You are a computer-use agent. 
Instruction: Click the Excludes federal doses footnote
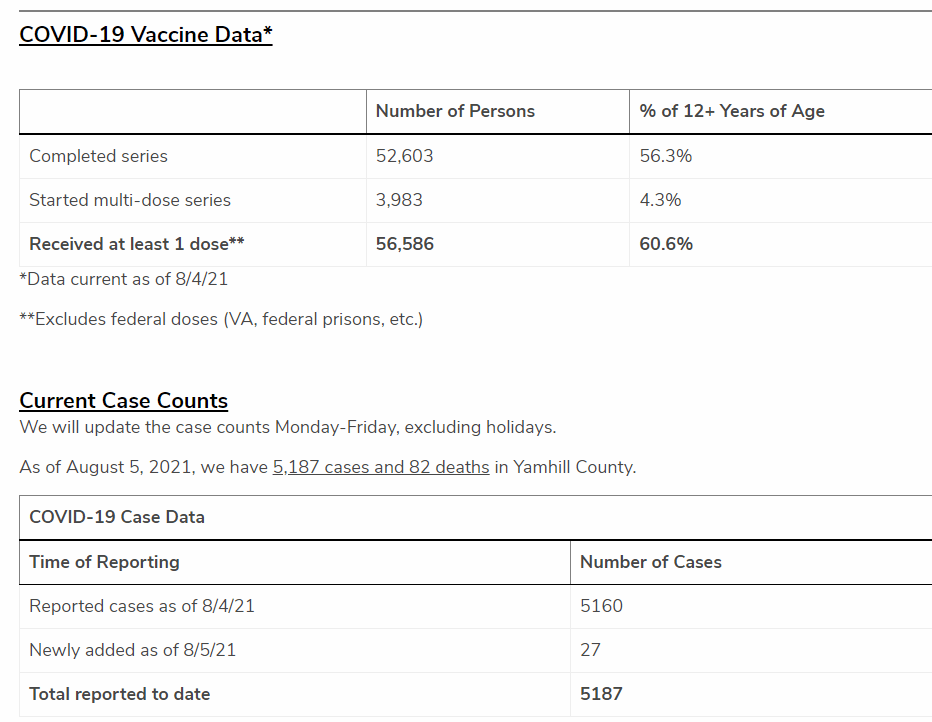[221, 320]
